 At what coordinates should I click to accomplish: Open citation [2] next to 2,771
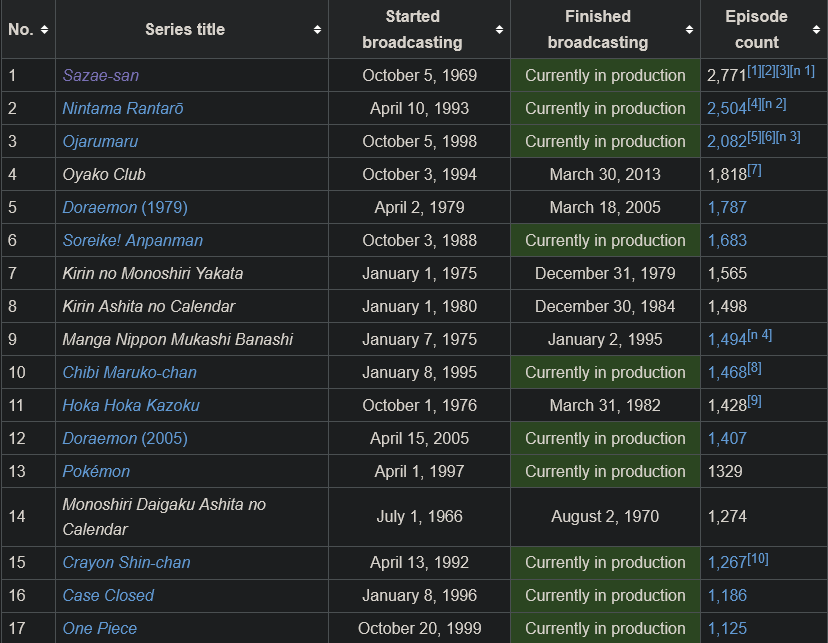769,71
